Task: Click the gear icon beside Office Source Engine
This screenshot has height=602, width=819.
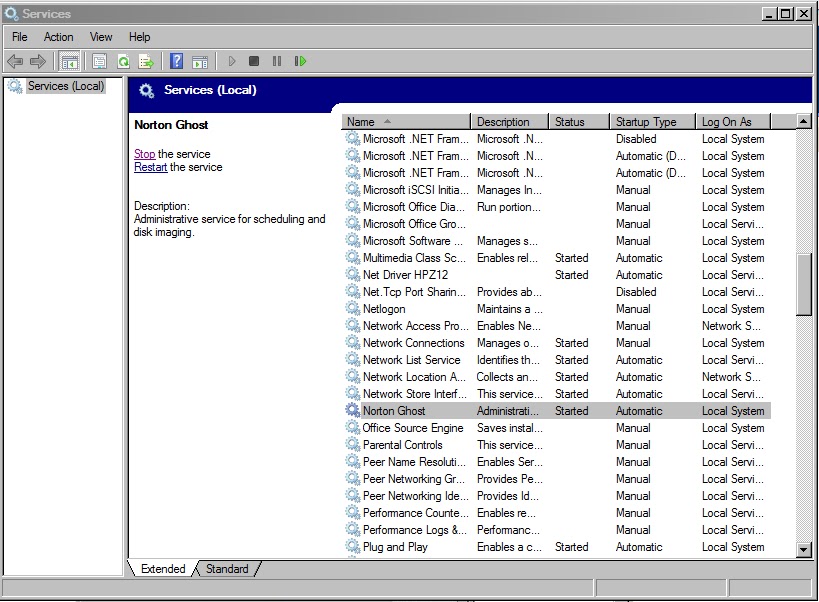Action: click(x=353, y=428)
